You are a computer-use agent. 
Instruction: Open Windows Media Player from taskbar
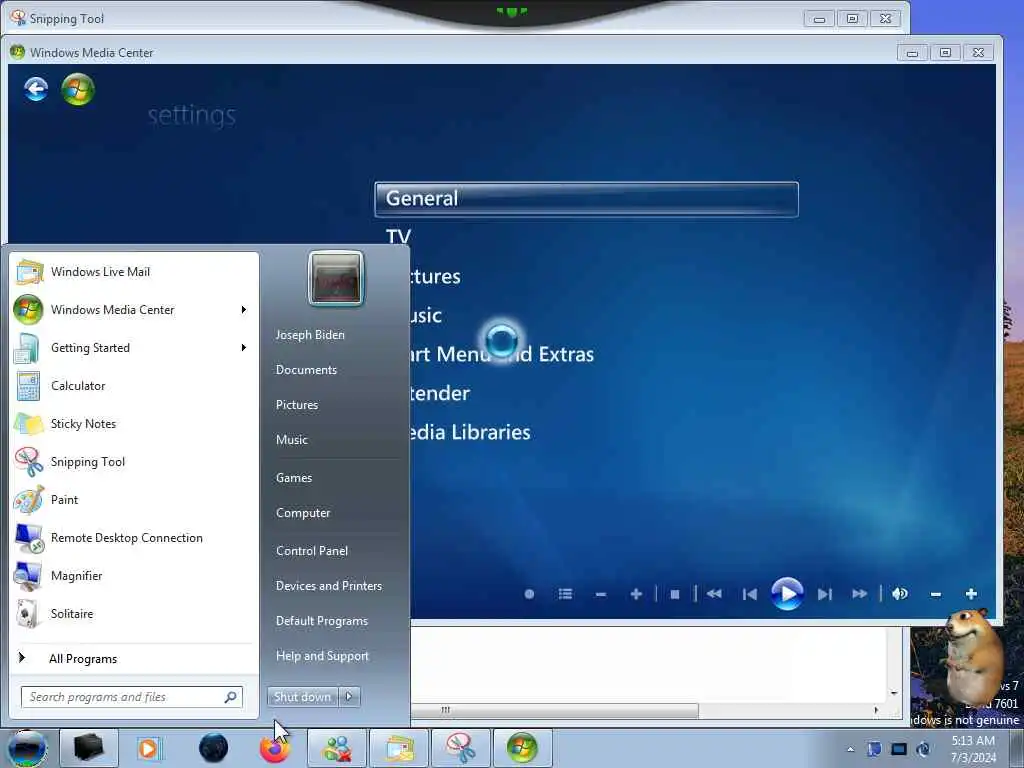click(150, 748)
